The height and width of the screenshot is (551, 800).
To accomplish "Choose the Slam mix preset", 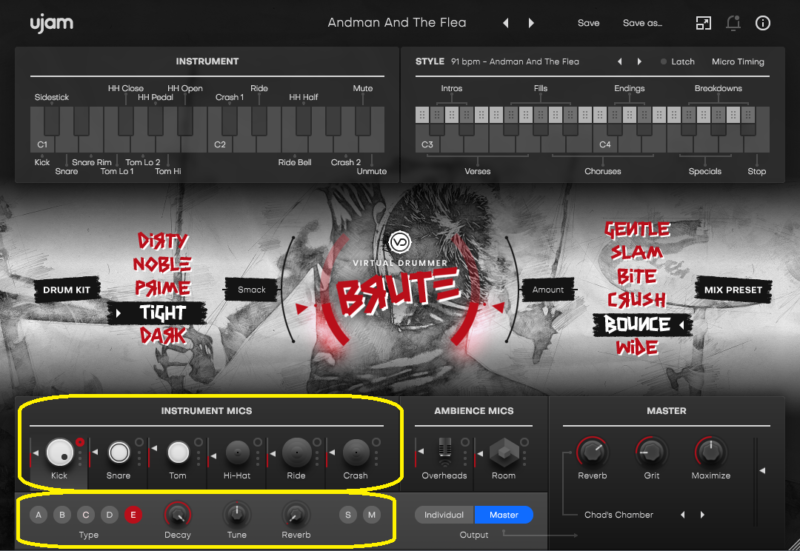I will (637, 253).
